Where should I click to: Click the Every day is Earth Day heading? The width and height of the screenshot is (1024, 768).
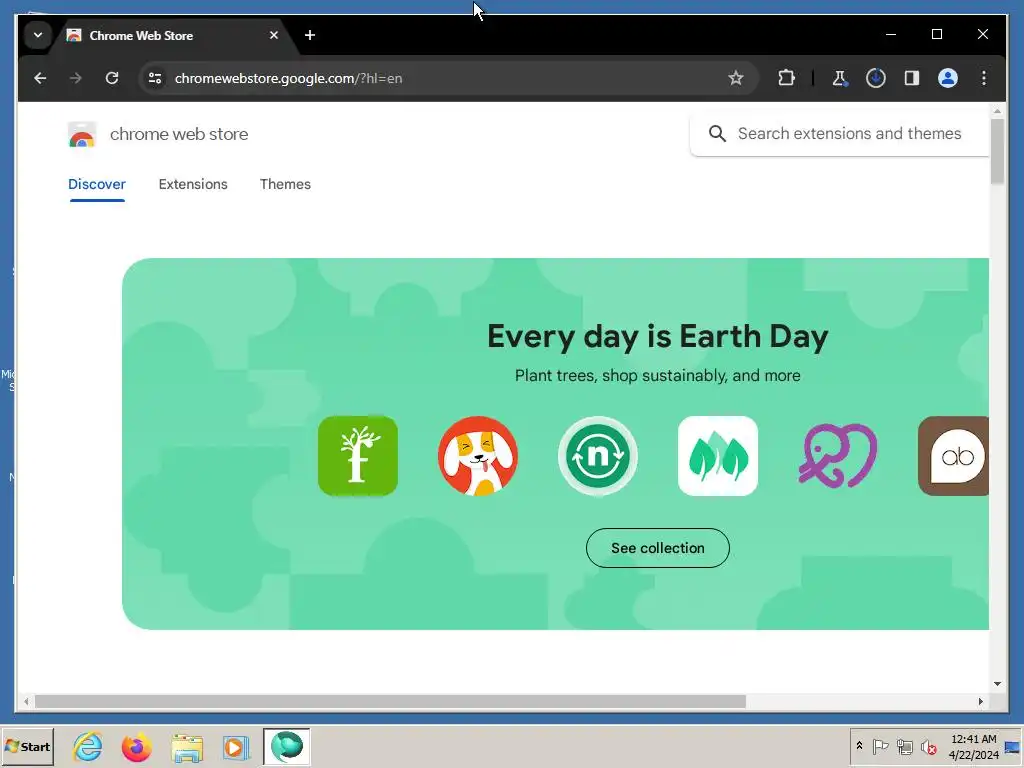[x=658, y=337]
